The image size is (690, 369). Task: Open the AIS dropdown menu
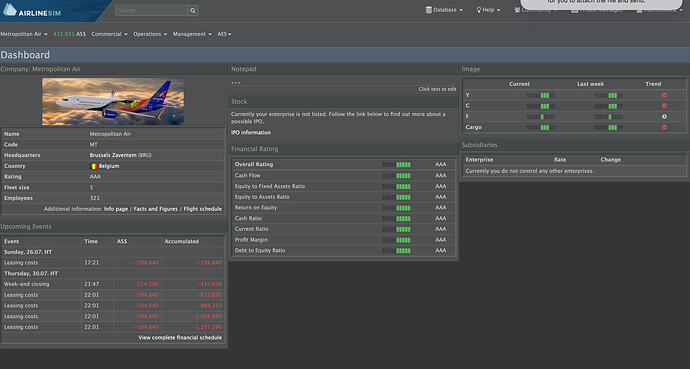pos(224,34)
